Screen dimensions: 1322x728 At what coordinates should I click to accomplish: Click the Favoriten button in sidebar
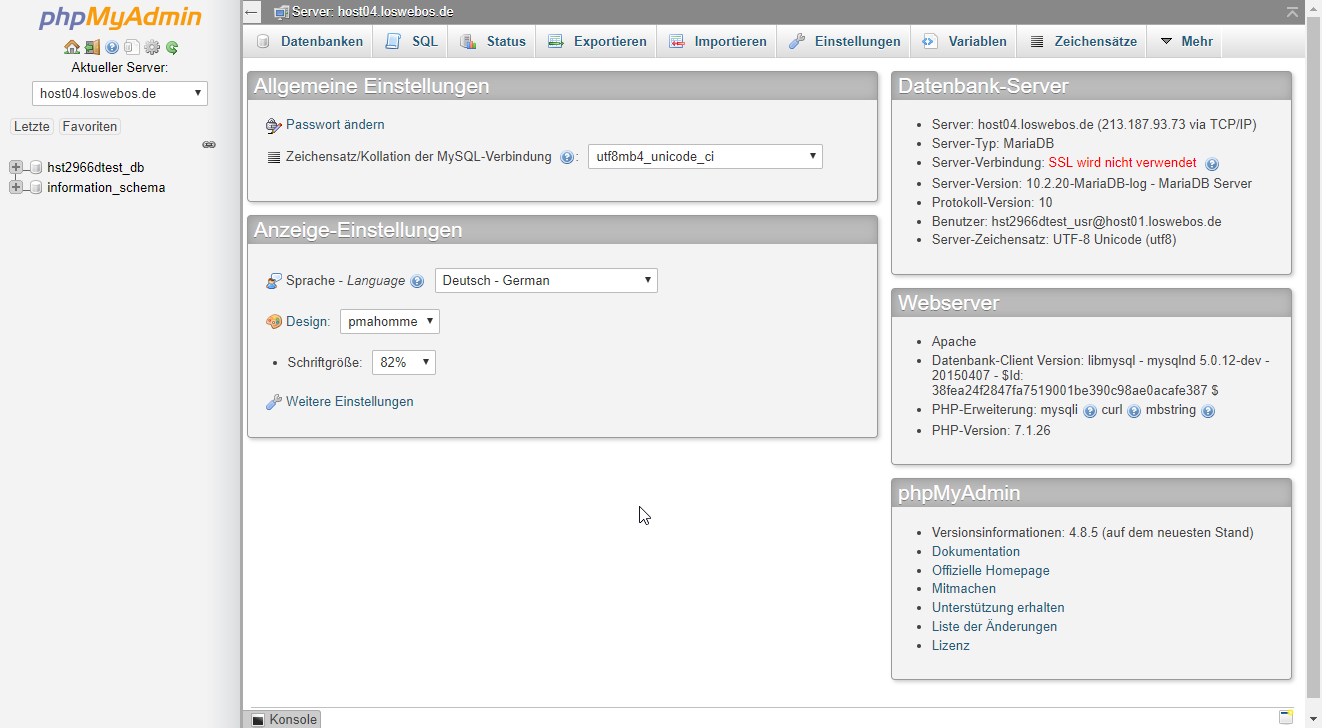(90, 127)
